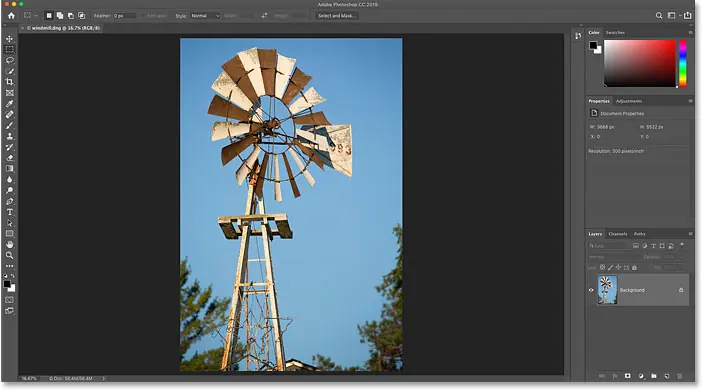
Task: Select the Frame tool
Action: point(9,93)
